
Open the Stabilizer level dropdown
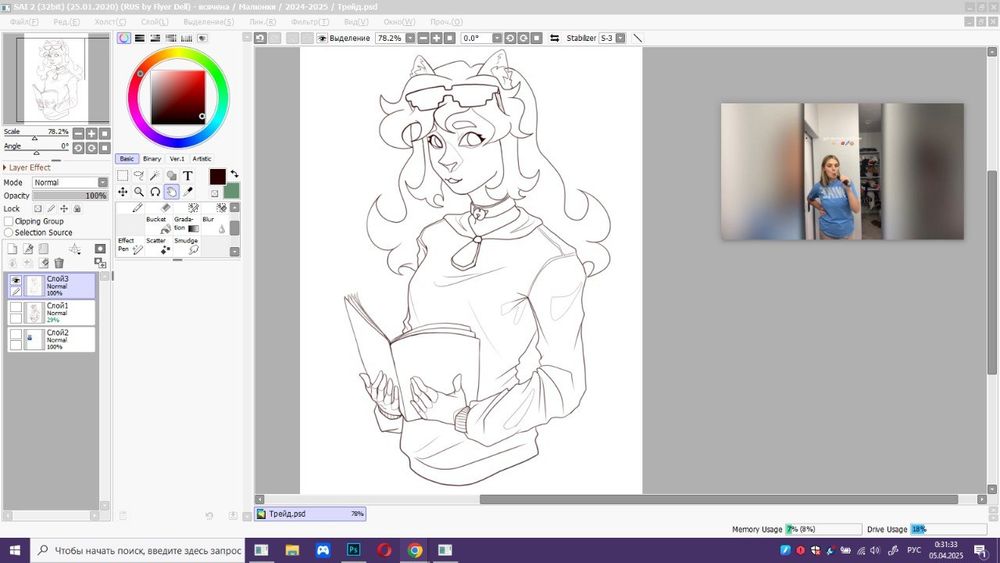point(620,38)
